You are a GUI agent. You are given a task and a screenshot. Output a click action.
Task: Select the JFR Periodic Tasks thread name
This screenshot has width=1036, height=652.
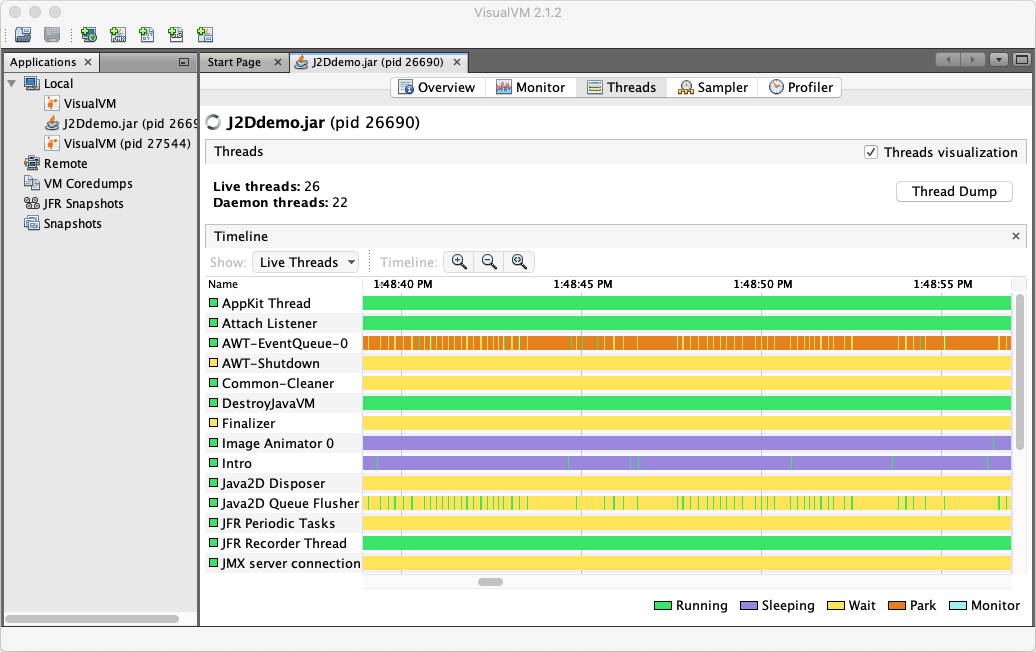[x=278, y=523]
